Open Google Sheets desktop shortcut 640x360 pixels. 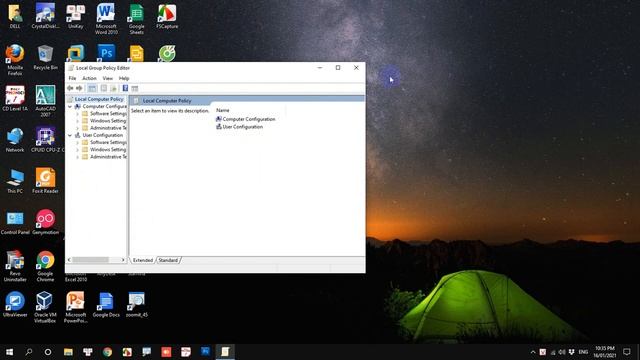[x=137, y=19]
